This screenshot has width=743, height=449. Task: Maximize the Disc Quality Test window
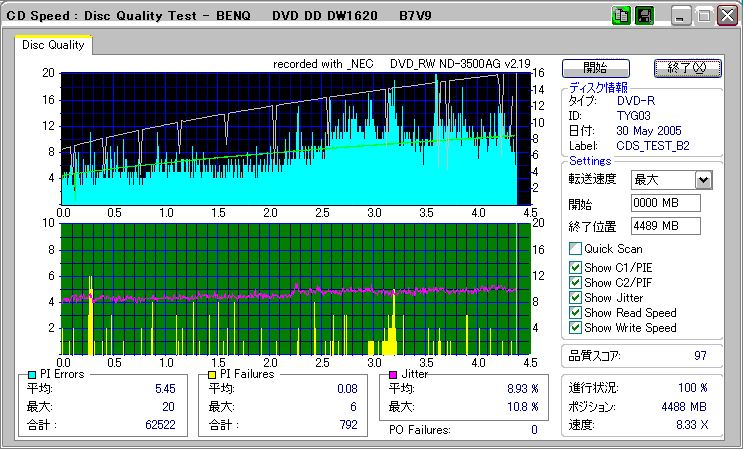click(703, 16)
